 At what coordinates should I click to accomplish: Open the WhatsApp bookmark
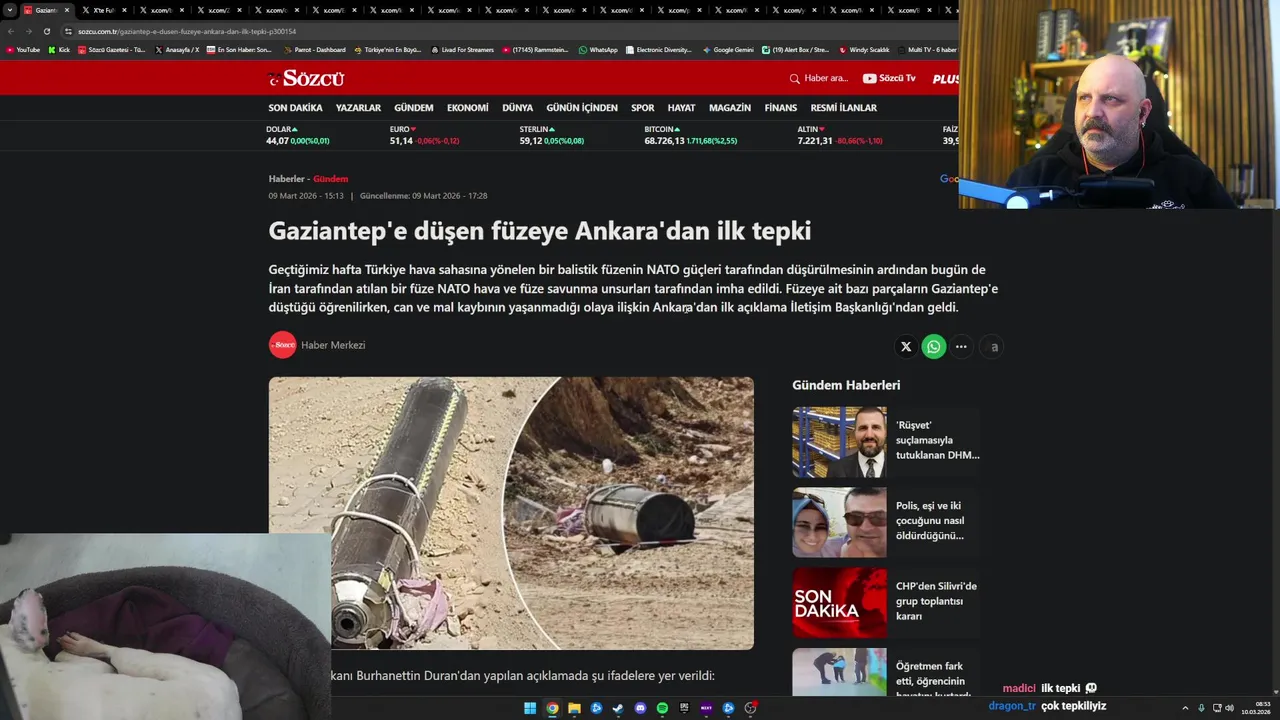coord(598,49)
